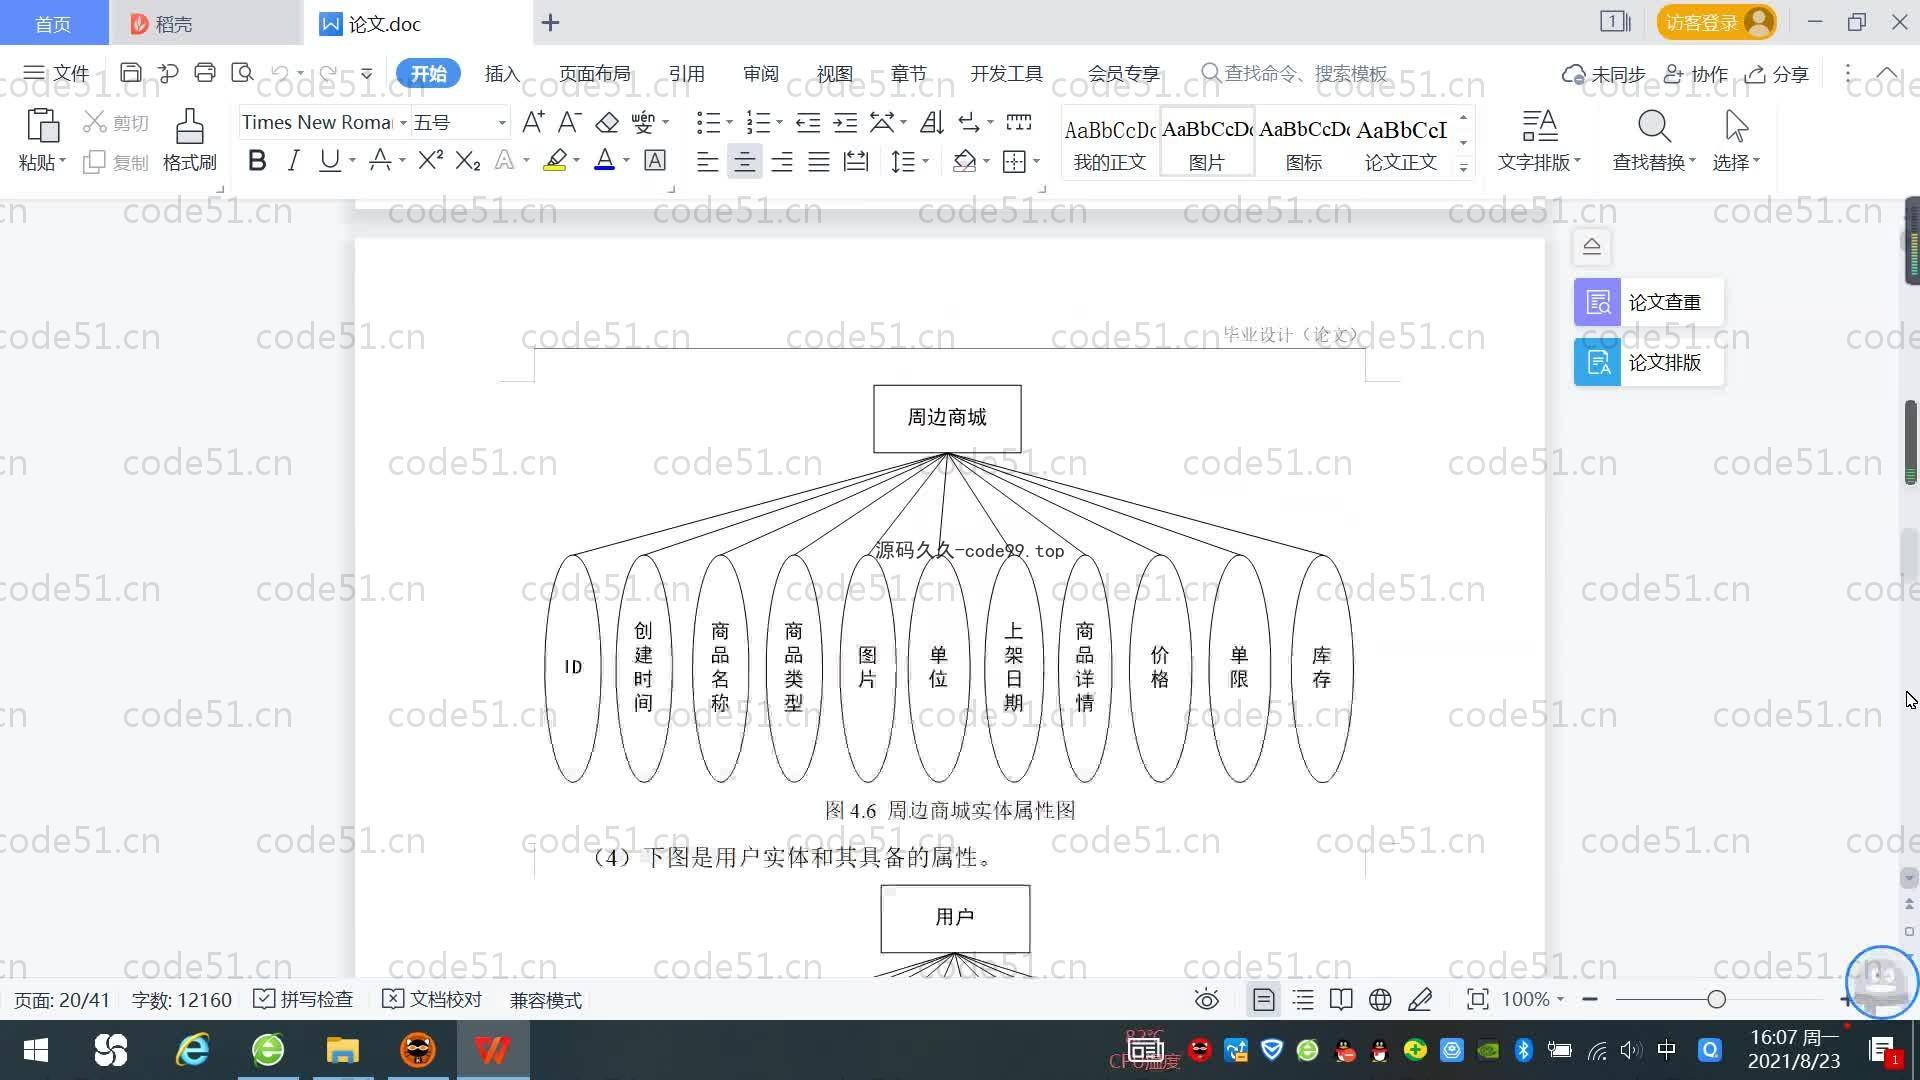Align text left
The image size is (1920, 1080).
(x=707, y=161)
